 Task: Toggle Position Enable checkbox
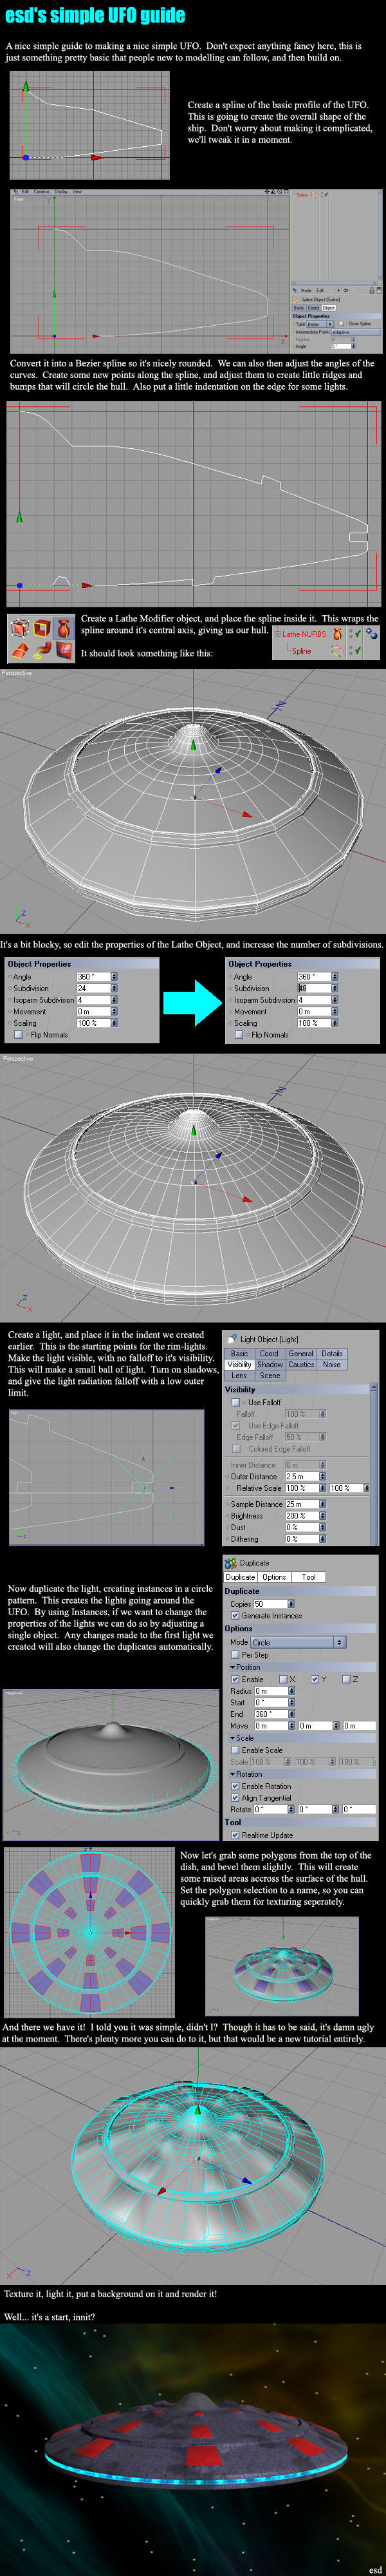(x=235, y=1679)
